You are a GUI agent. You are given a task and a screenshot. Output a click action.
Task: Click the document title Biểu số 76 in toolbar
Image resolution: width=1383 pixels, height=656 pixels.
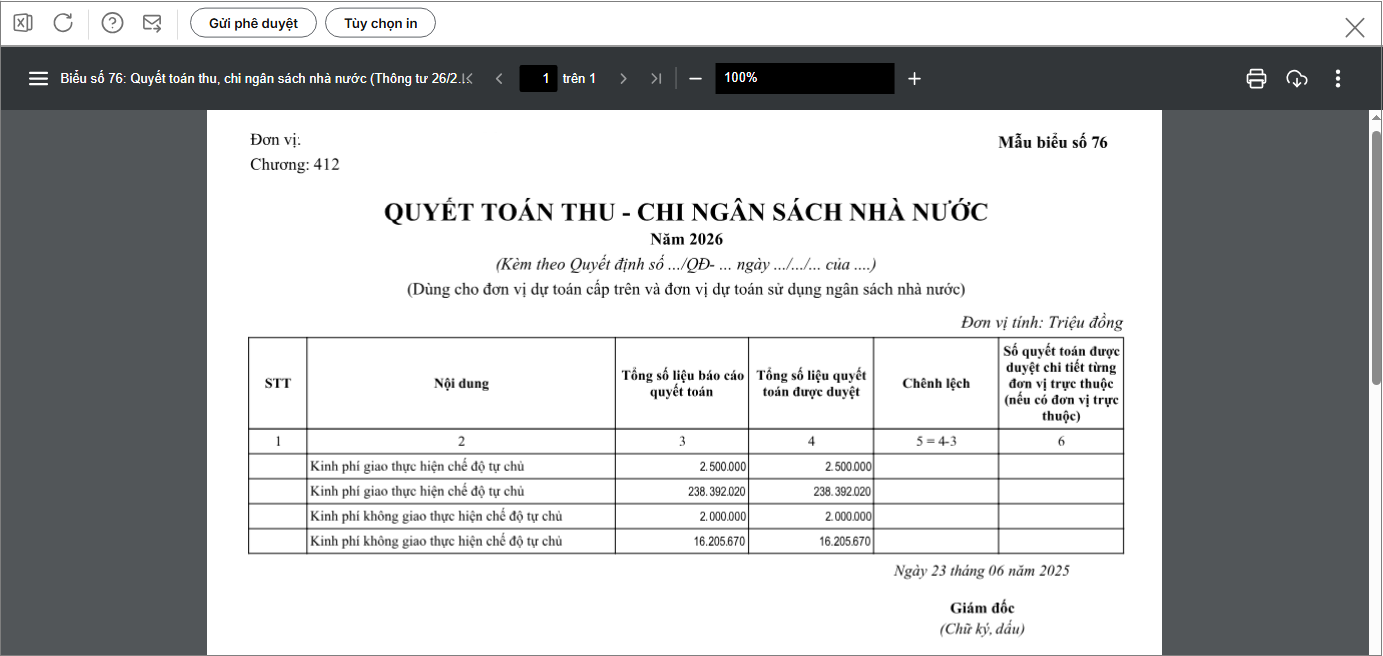pyautogui.click(x=265, y=78)
